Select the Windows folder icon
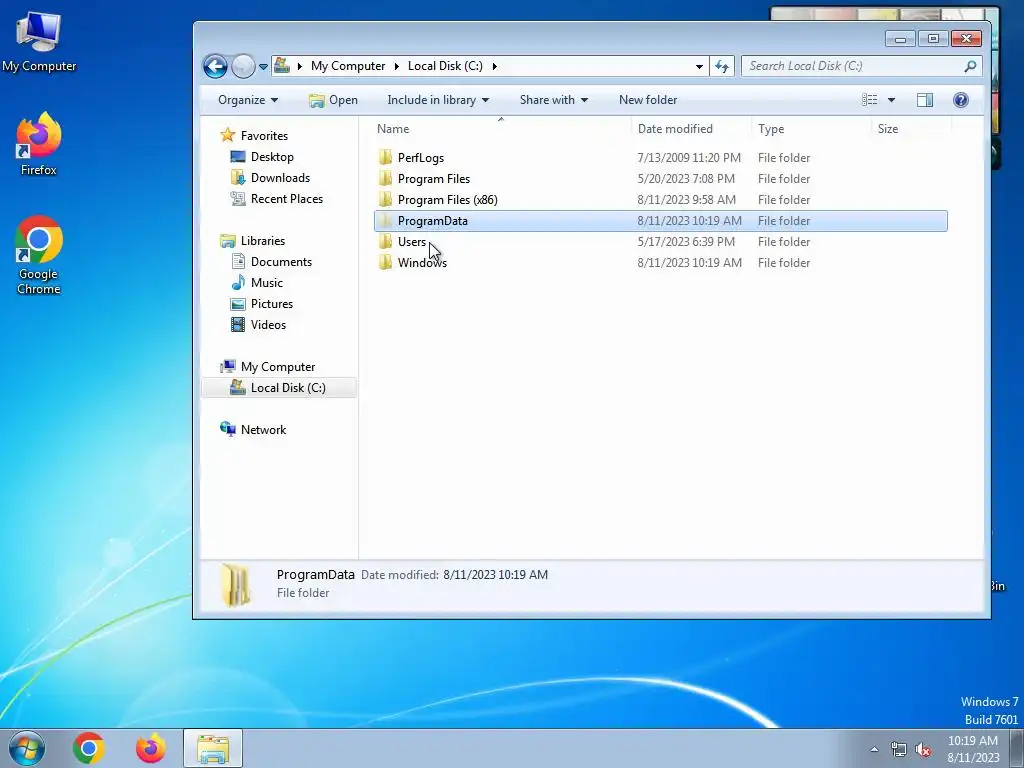Screen dimensions: 1024x768 (385, 263)
